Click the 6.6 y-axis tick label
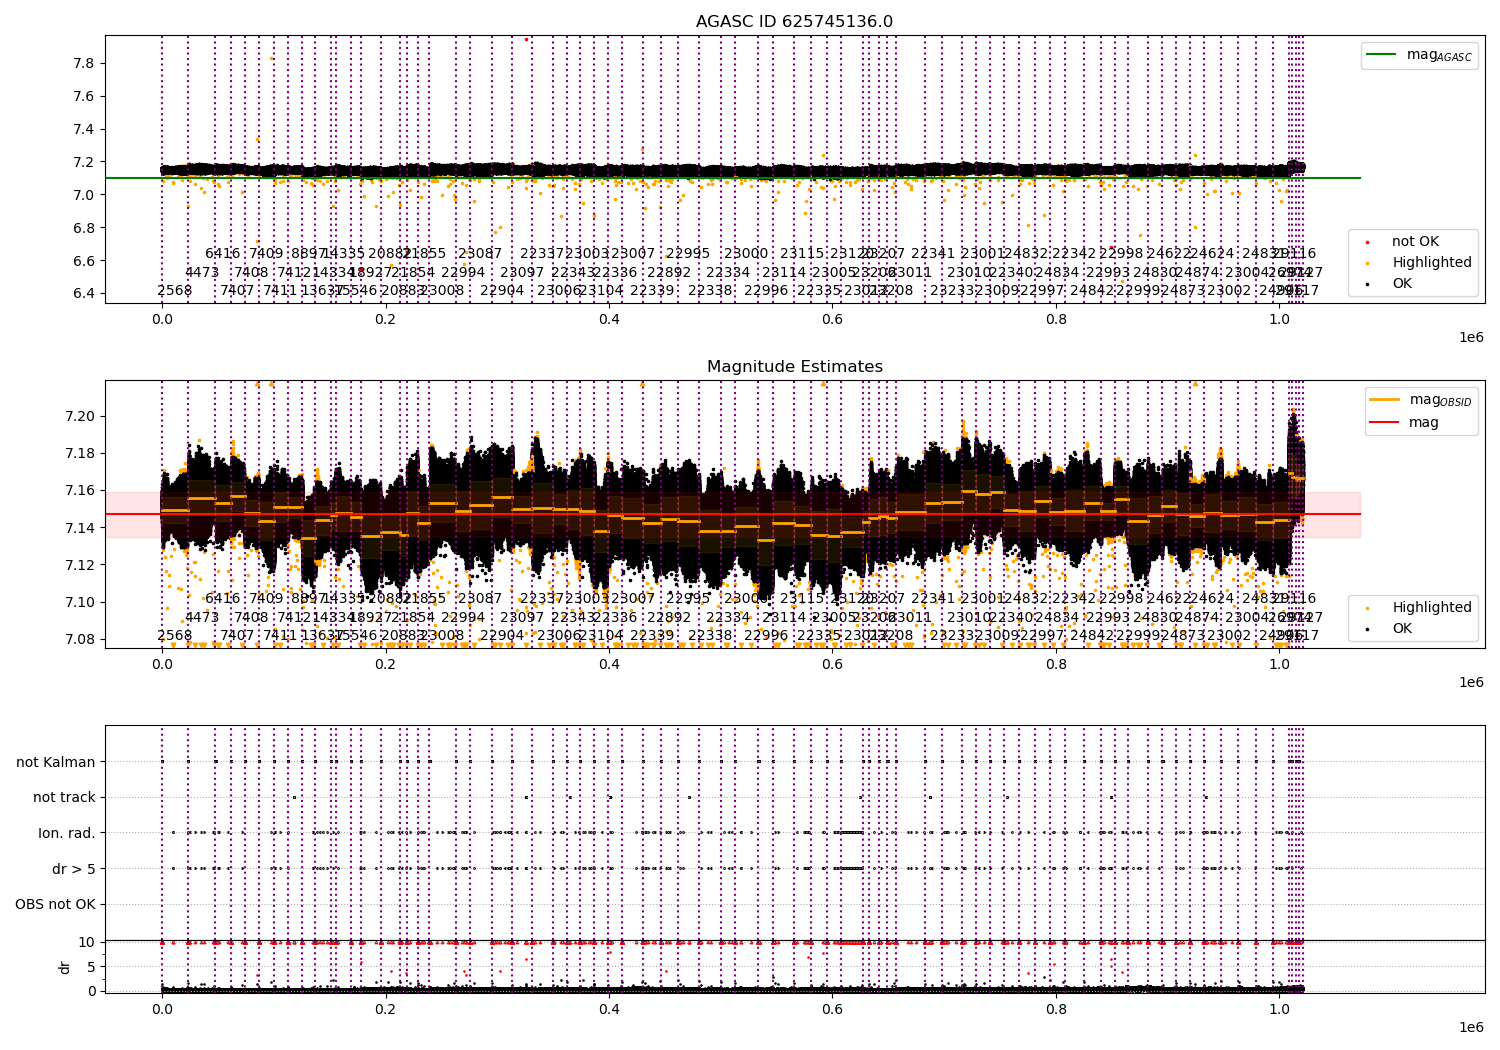This screenshot has width=1500, height=1050. tap(84, 261)
